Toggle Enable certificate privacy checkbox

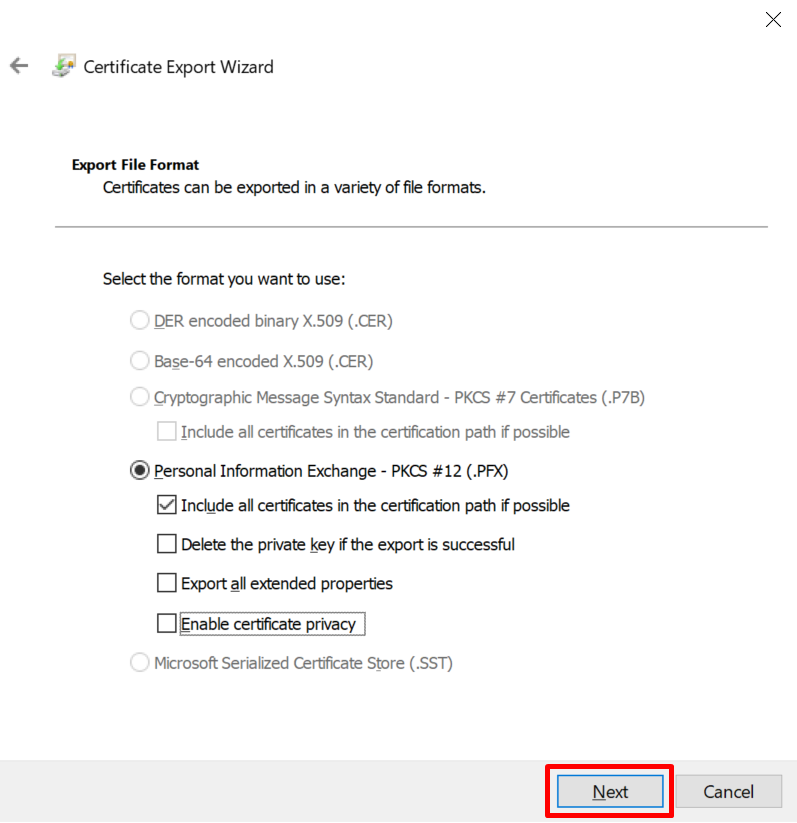[x=166, y=624]
